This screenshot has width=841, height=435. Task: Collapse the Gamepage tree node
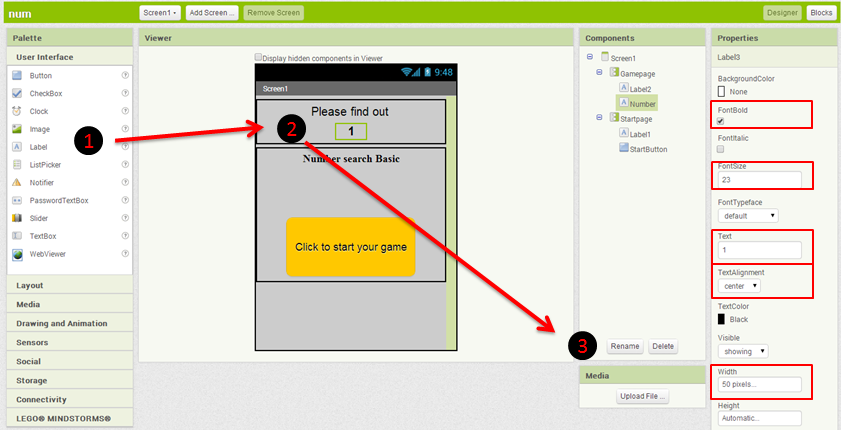(600, 72)
